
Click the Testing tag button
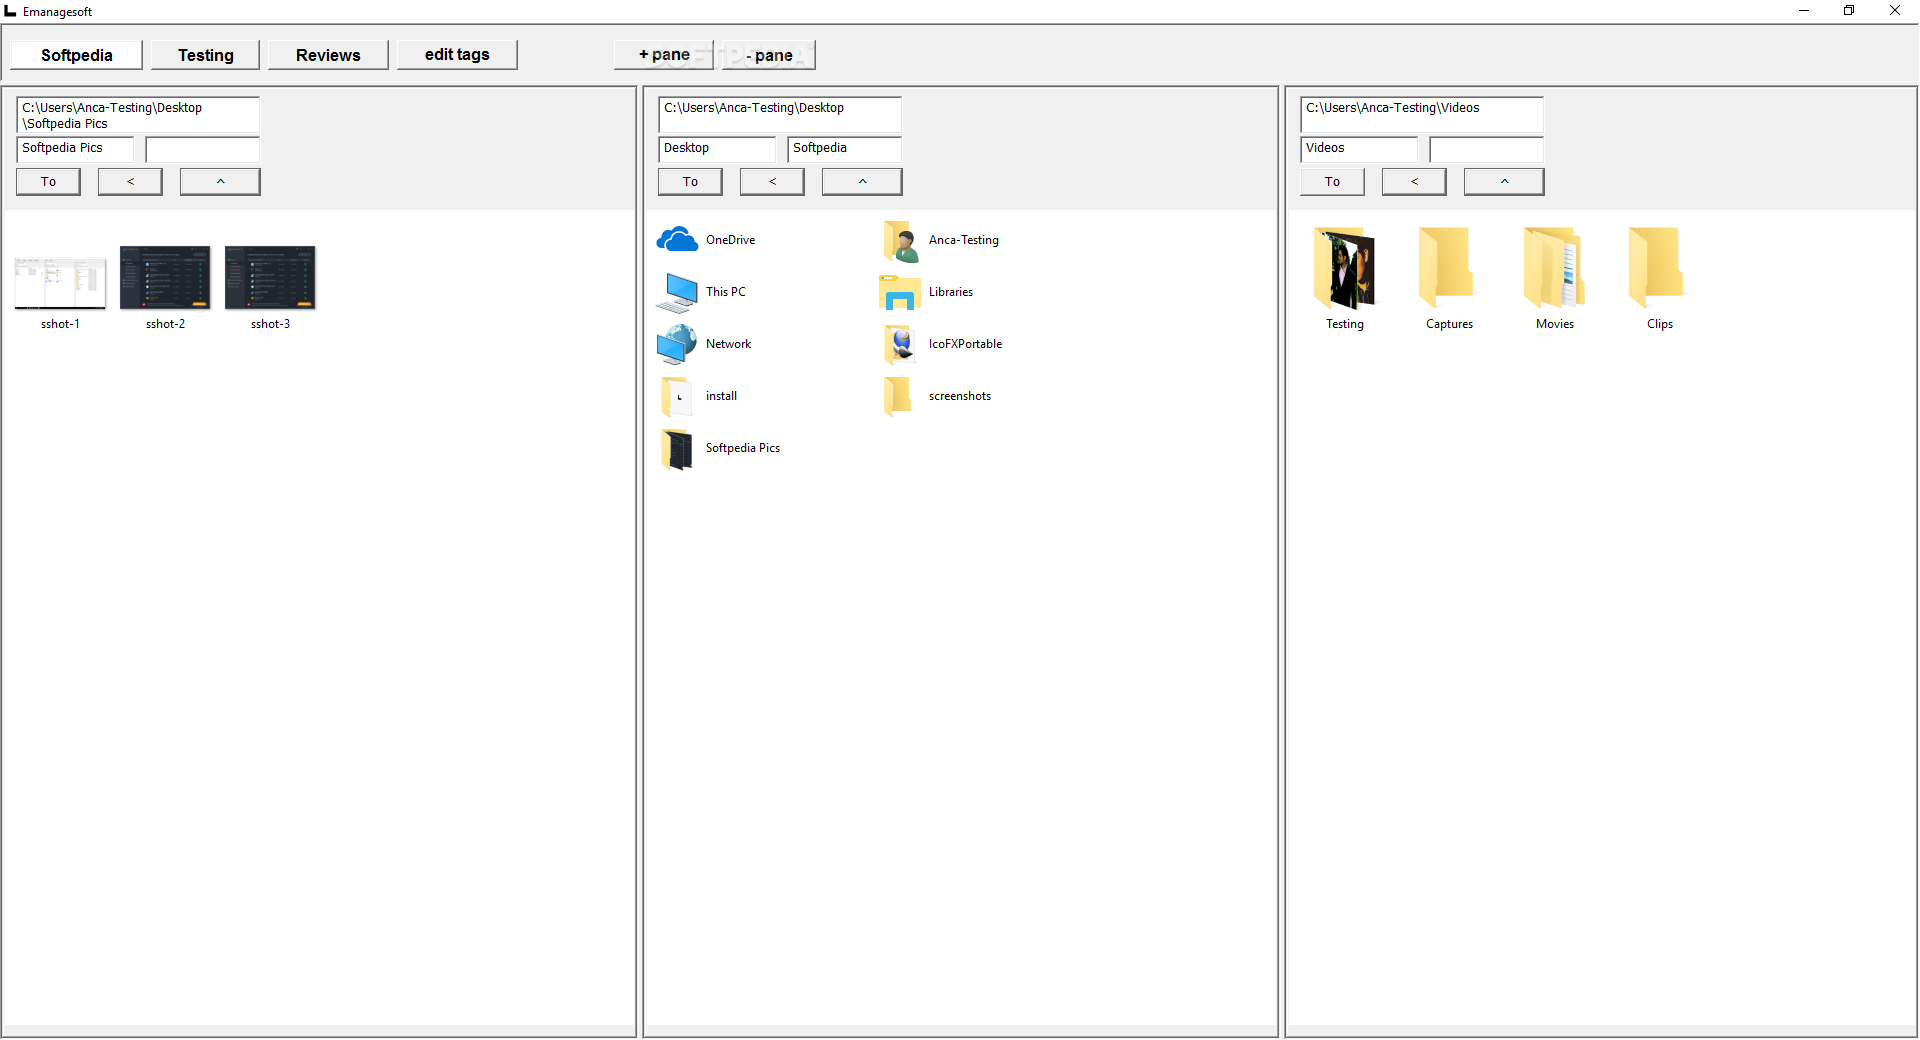click(206, 55)
